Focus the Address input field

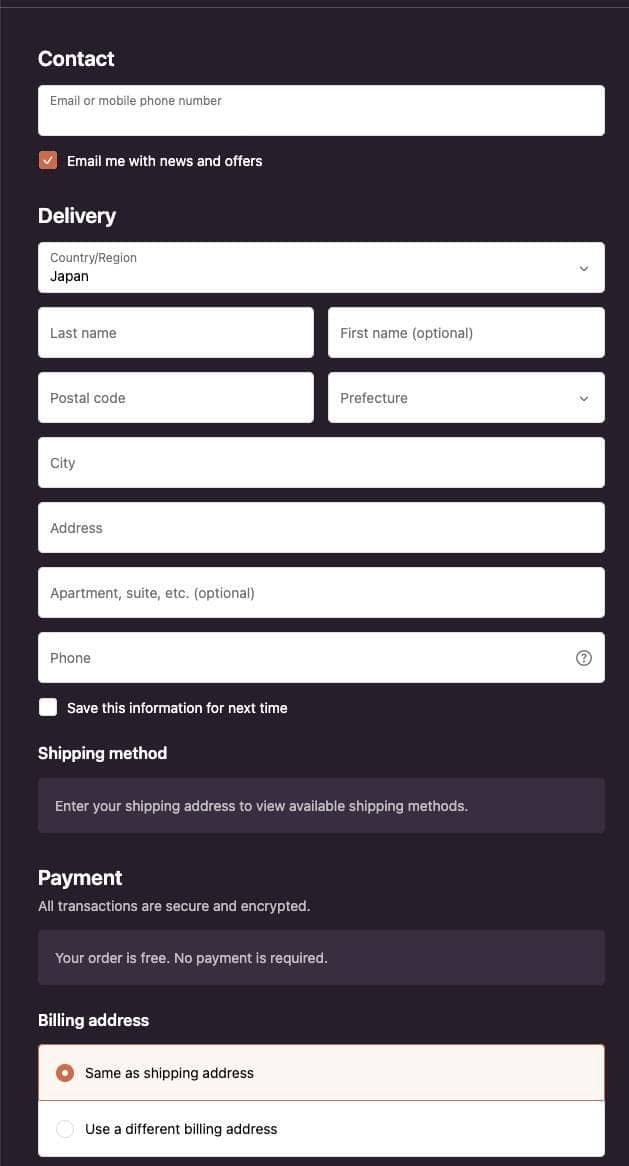320,528
